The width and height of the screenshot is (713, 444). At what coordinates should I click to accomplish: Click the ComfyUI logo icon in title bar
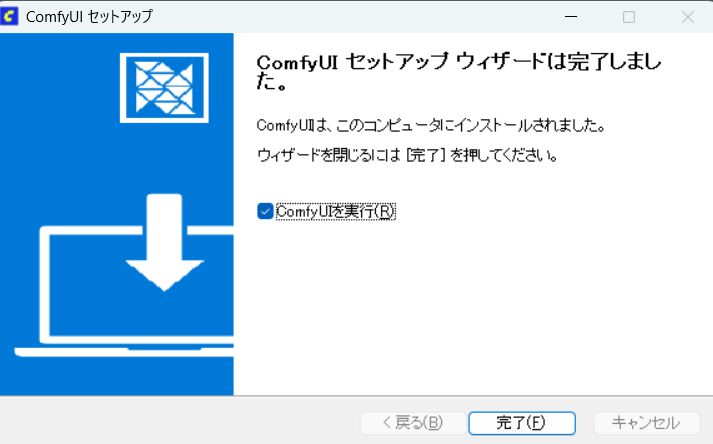click(9, 16)
